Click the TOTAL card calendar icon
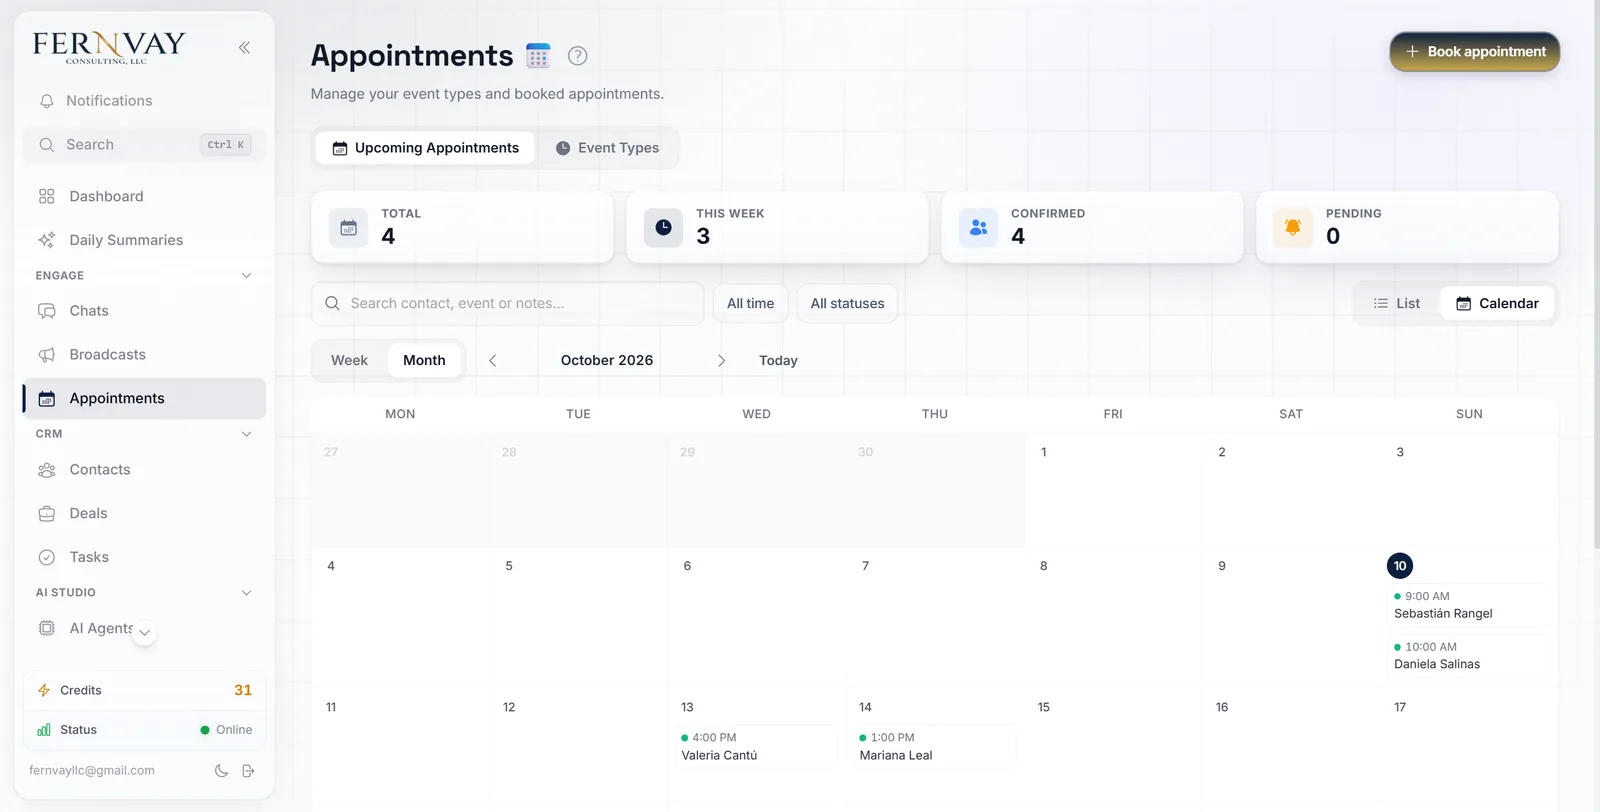This screenshot has height=812, width=1600. coord(348,228)
